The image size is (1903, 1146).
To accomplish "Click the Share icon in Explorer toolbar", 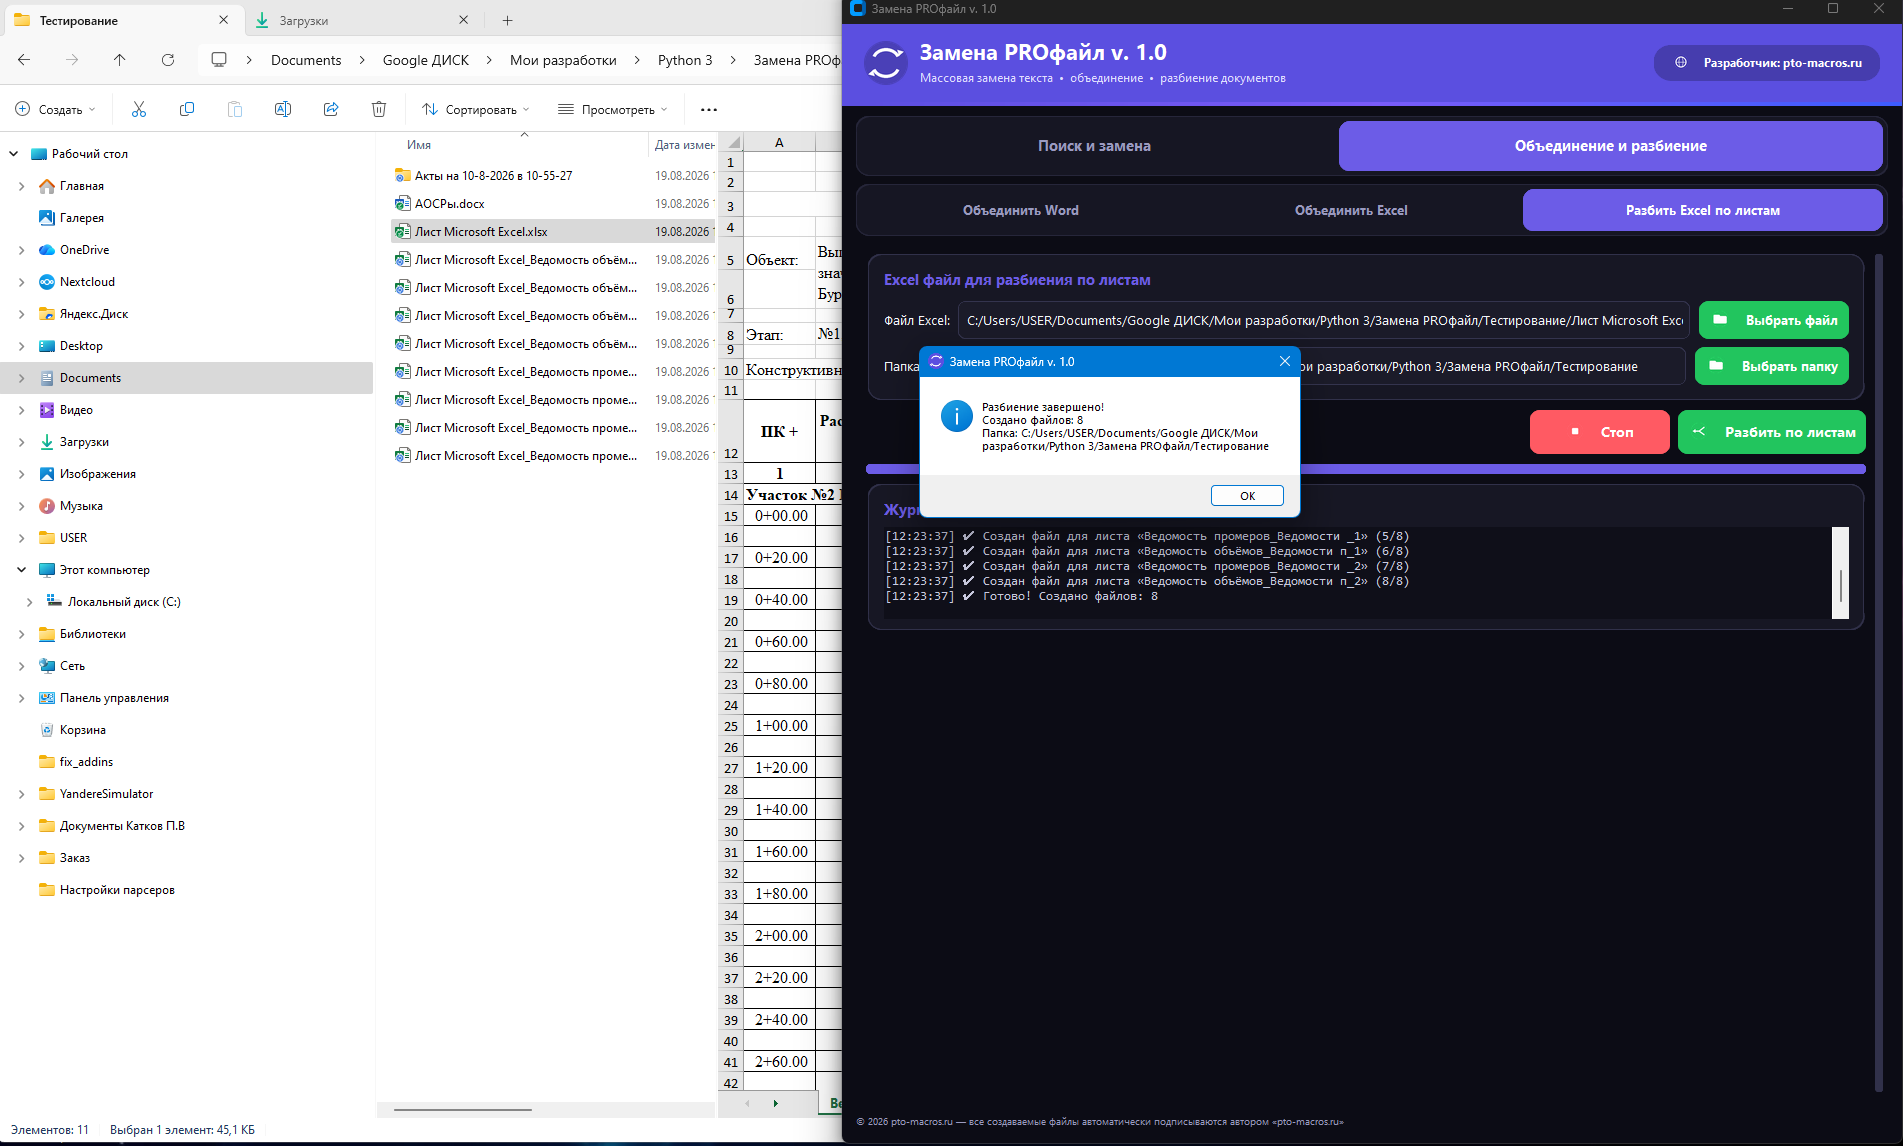I will [x=331, y=109].
